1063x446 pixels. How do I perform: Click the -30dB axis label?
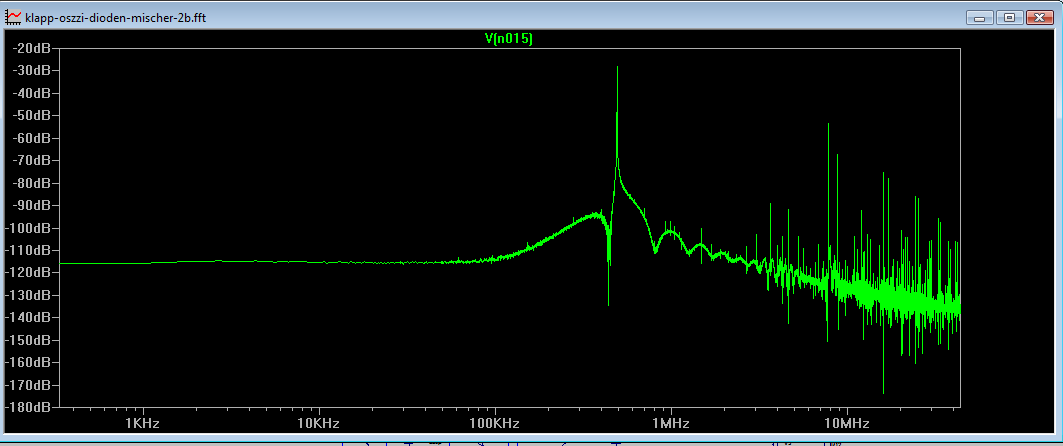coord(31,70)
